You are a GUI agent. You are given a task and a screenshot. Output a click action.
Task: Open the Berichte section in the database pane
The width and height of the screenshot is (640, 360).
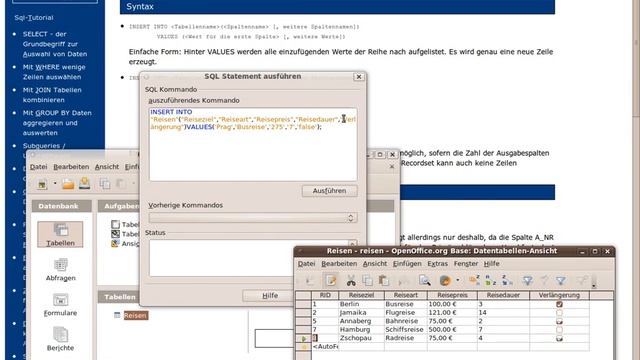pyautogui.click(x=60, y=340)
